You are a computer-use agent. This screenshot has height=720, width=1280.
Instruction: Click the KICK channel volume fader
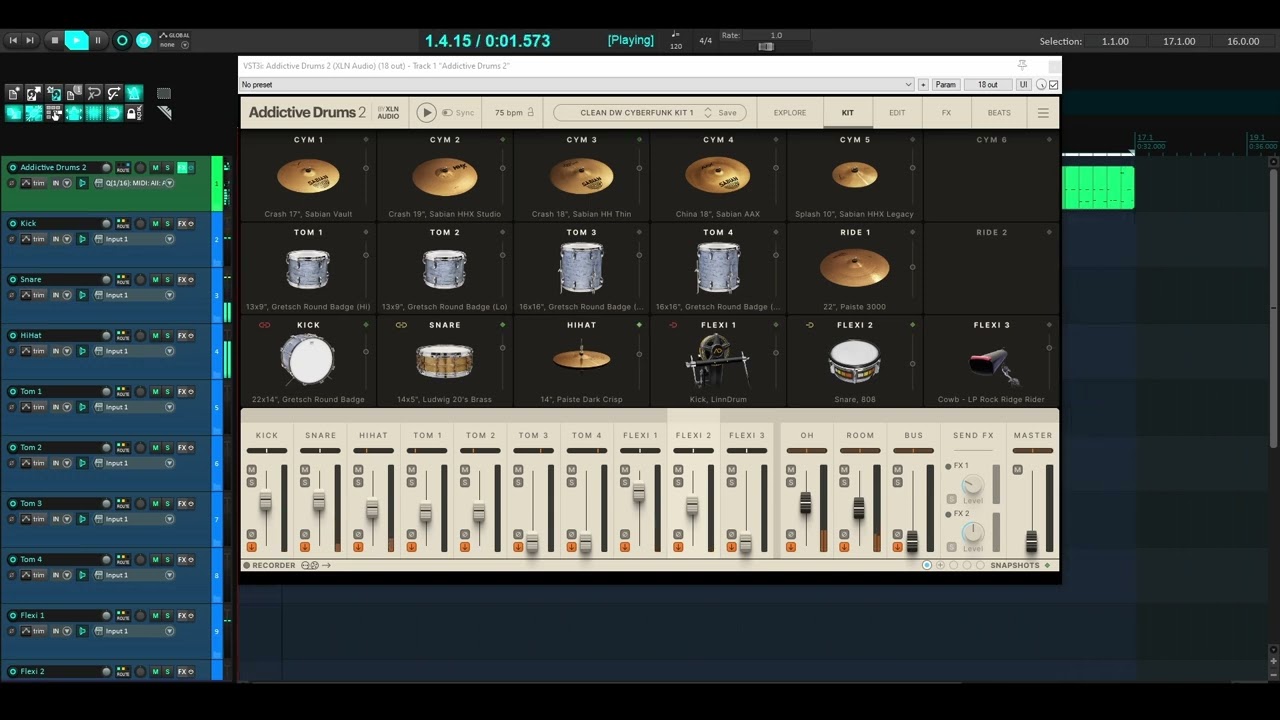coord(266,502)
